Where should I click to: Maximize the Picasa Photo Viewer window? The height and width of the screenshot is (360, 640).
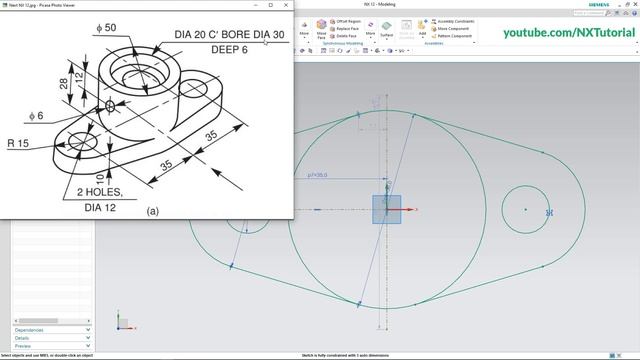coord(271,5)
